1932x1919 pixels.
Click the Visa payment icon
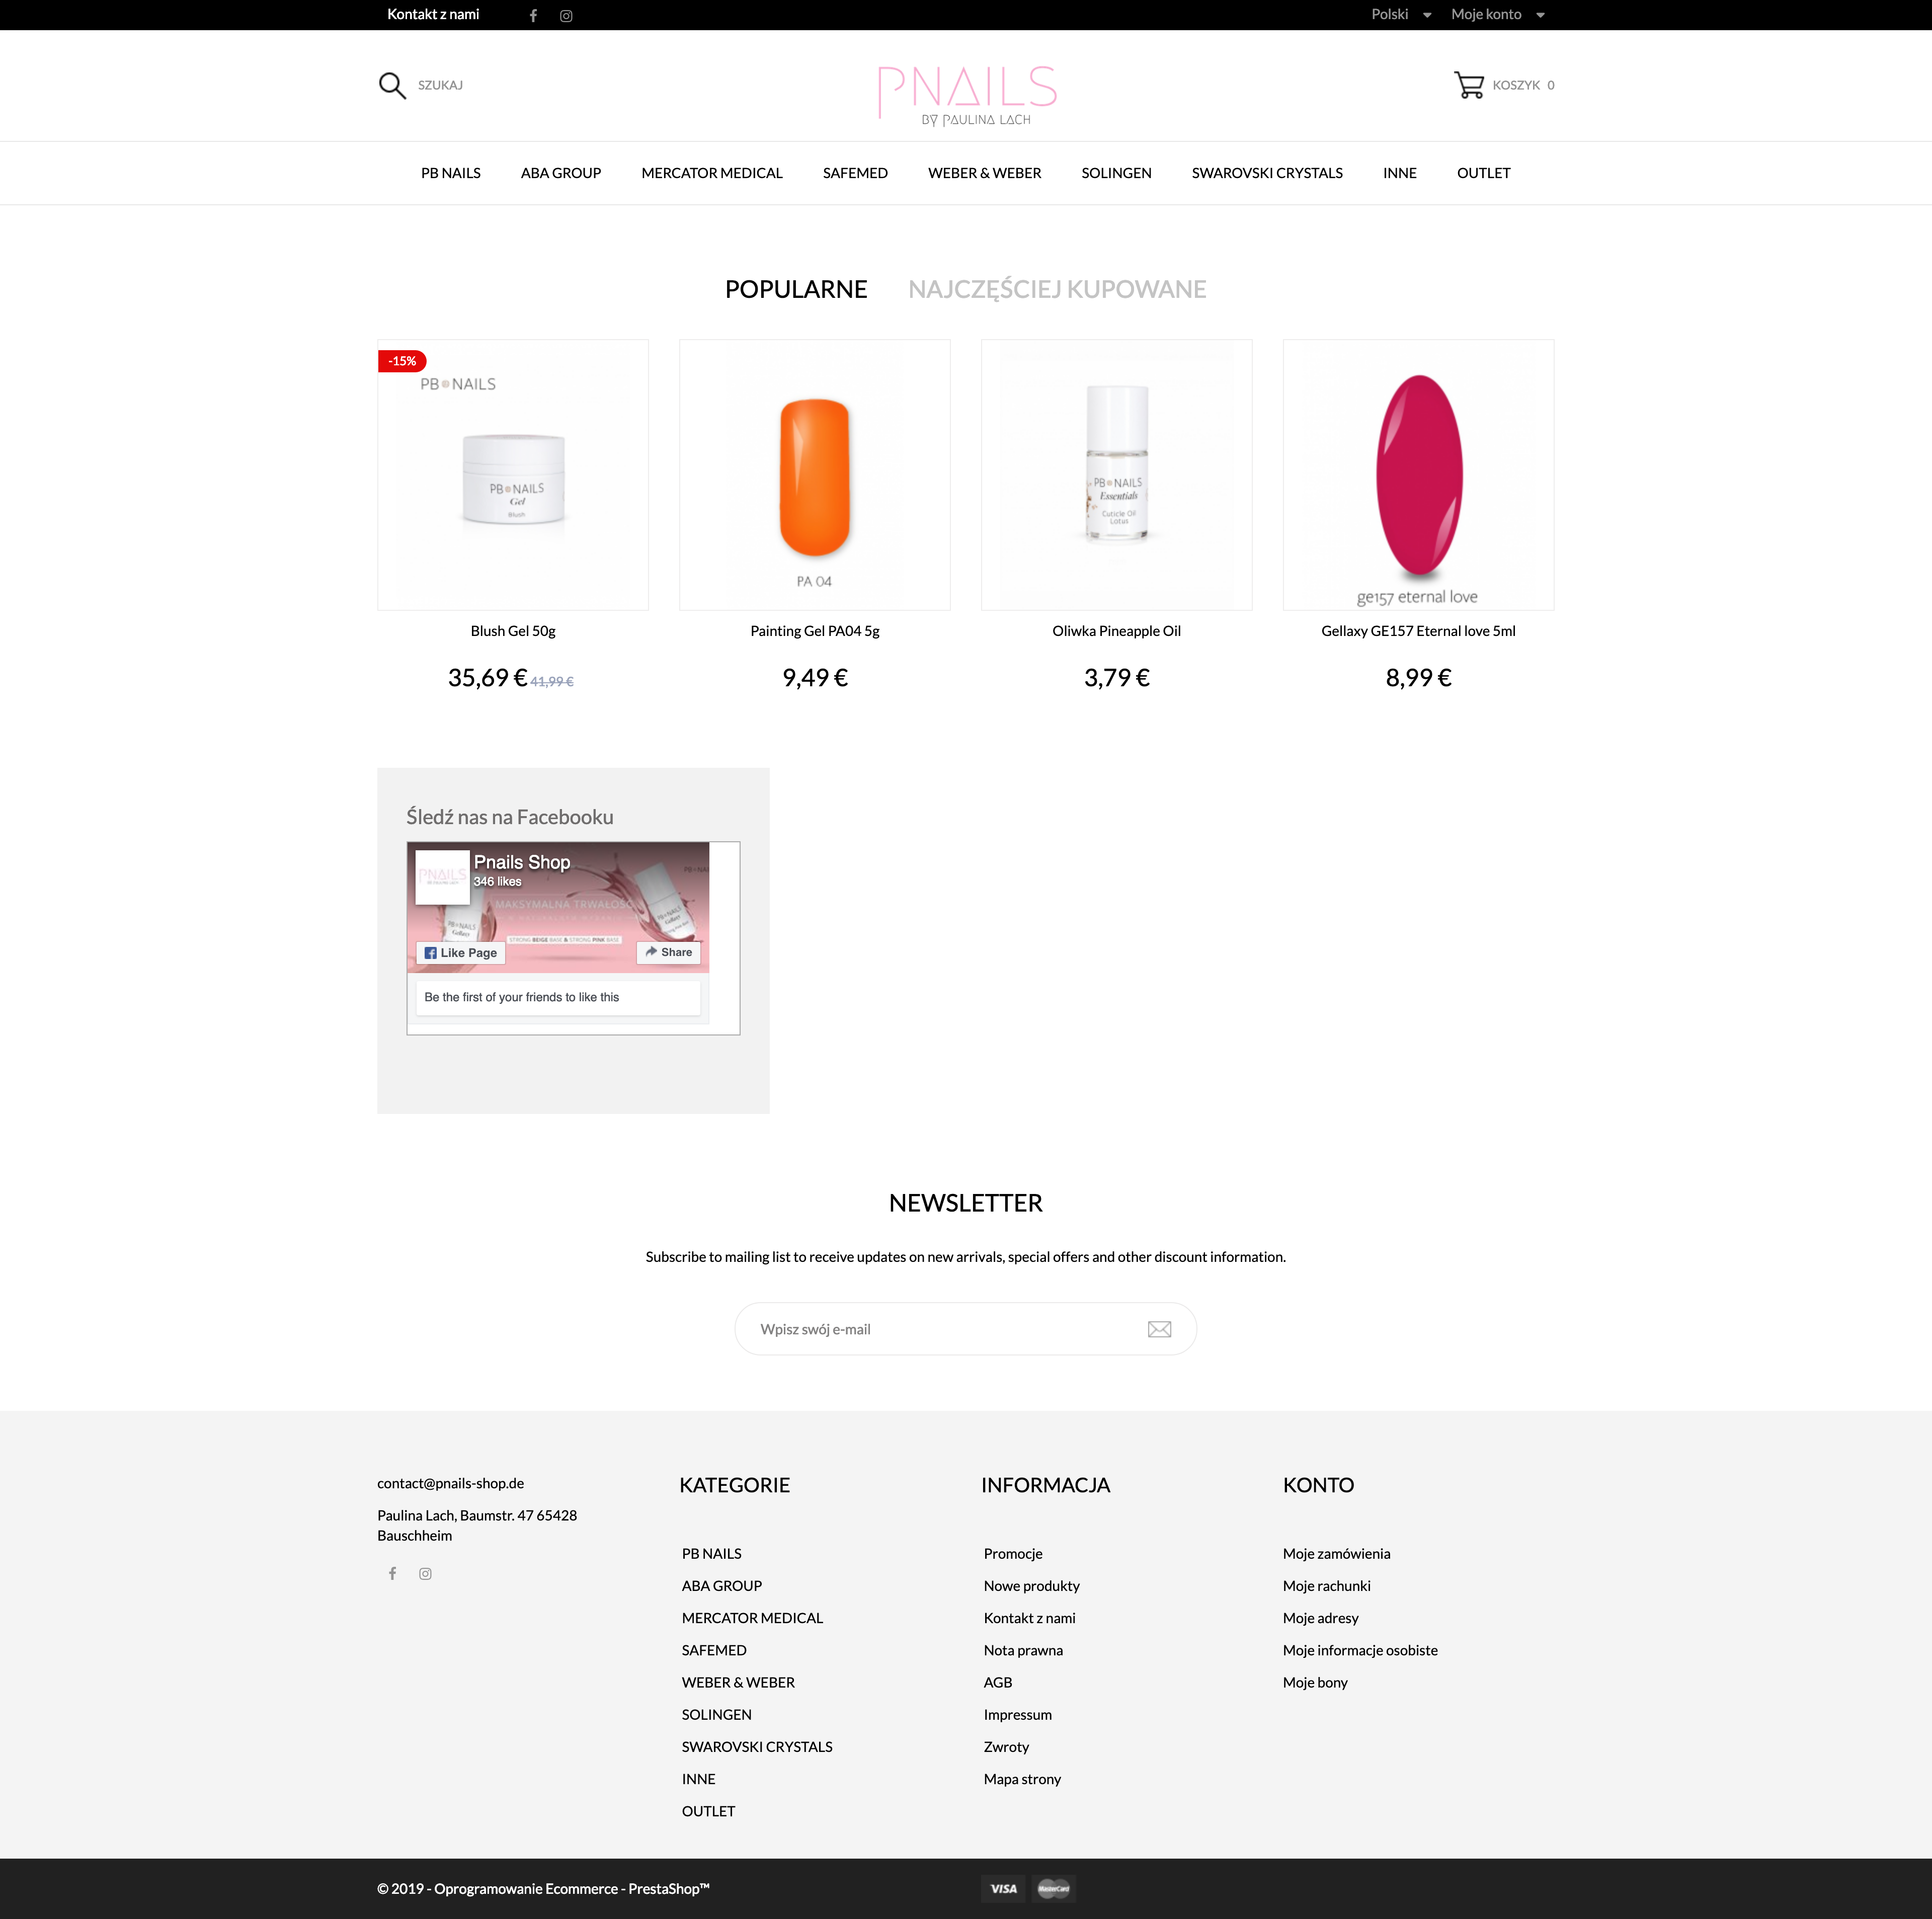pos(1003,1888)
